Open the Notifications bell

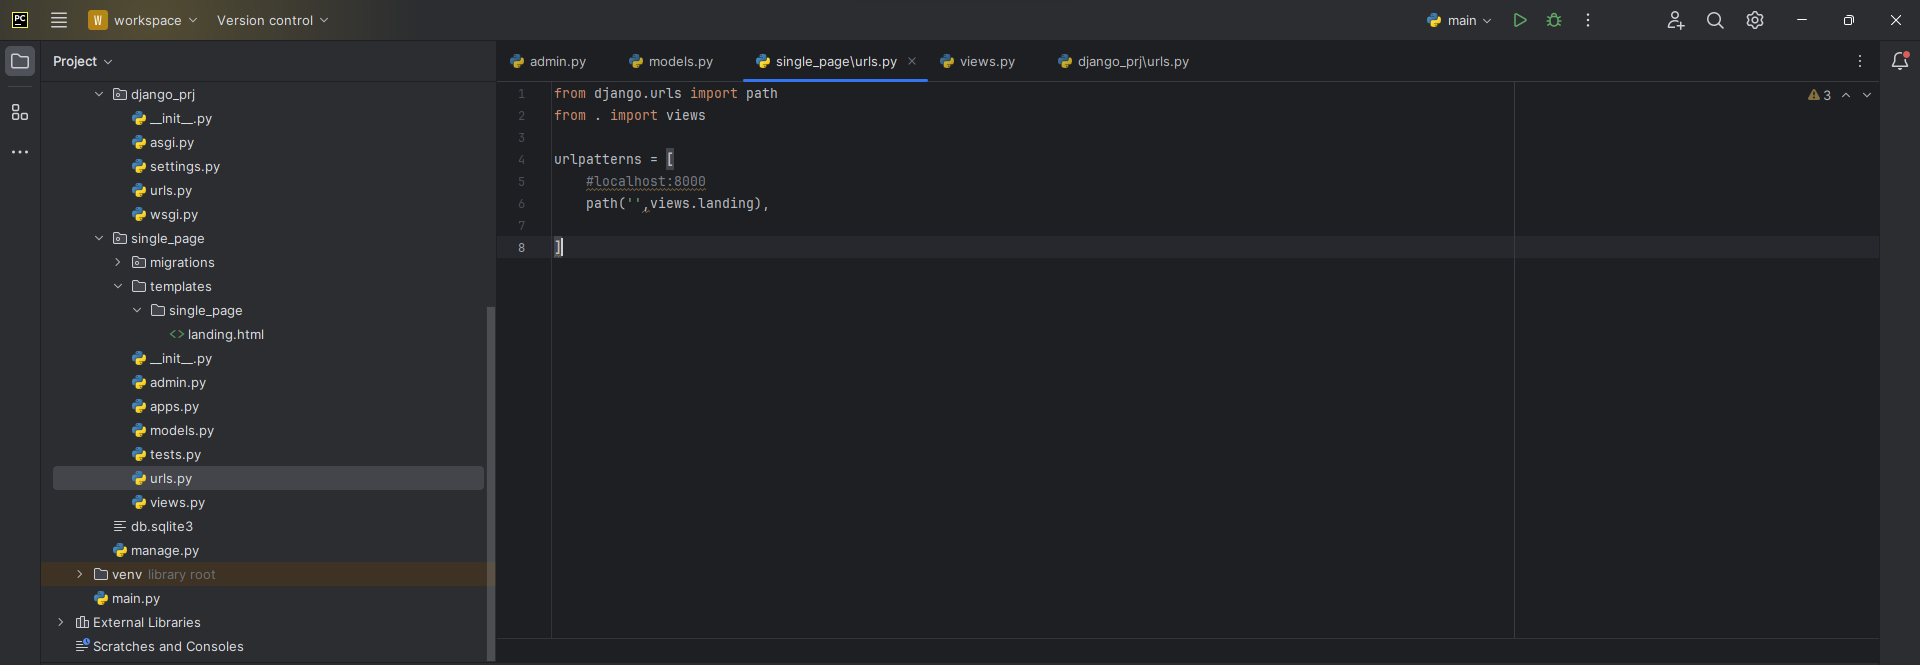click(1900, 61)
